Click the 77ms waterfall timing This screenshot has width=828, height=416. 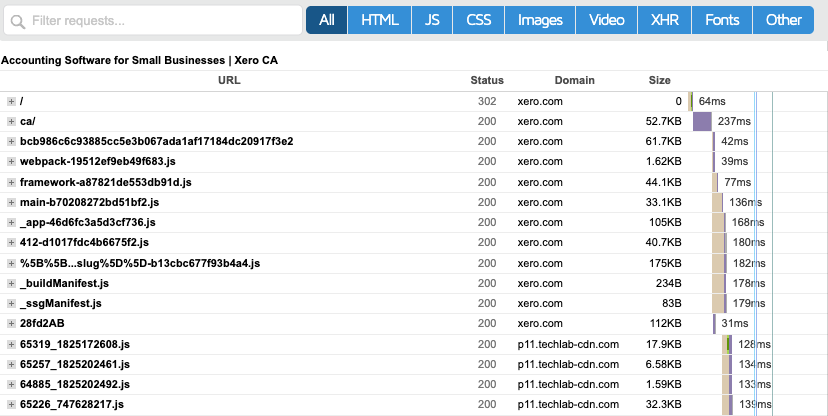coord(738,182)
